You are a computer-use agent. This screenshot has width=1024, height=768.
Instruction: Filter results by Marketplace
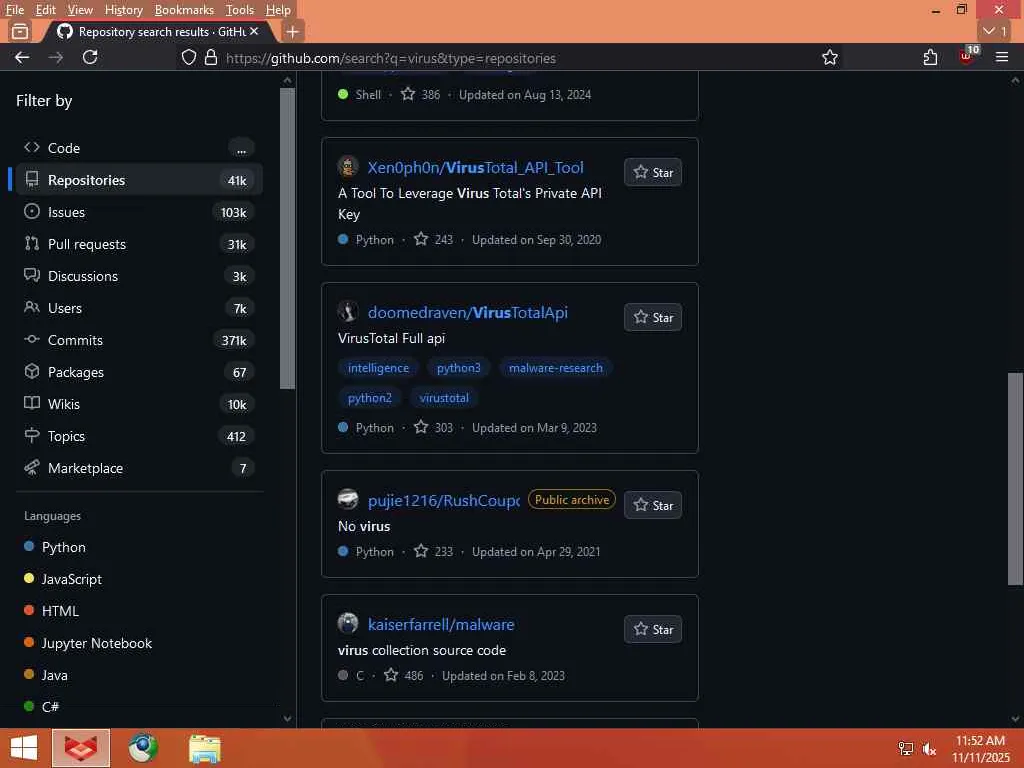click(138, 468)
